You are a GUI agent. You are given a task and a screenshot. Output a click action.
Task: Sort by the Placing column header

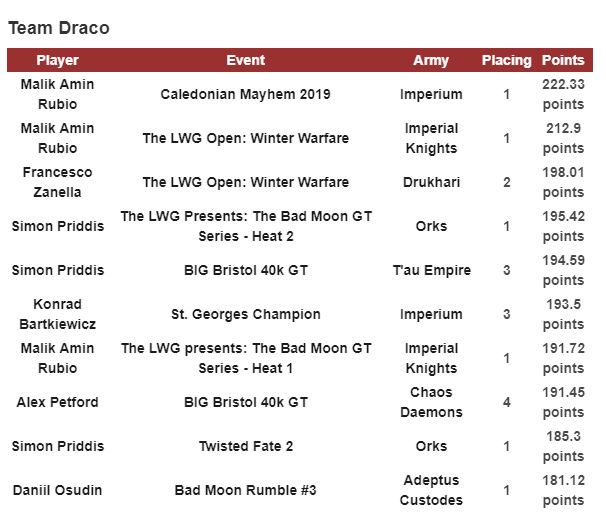pyautogui.click(x=506, y=60)
